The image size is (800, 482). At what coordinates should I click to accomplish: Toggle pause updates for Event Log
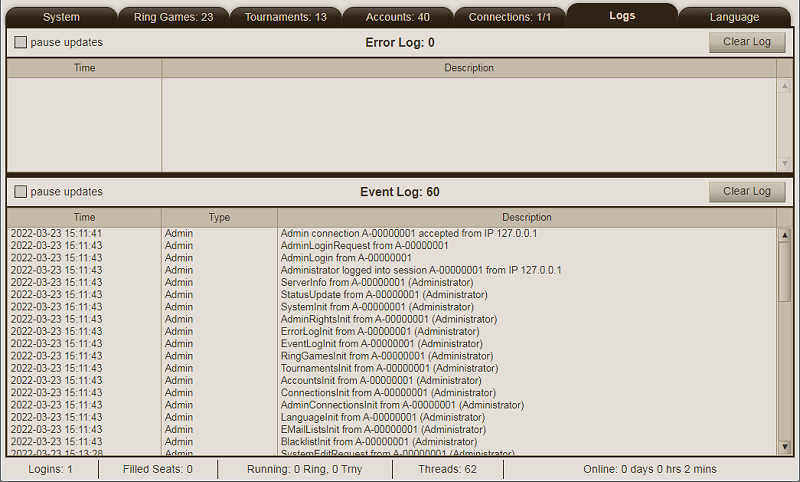click(21, 192)
